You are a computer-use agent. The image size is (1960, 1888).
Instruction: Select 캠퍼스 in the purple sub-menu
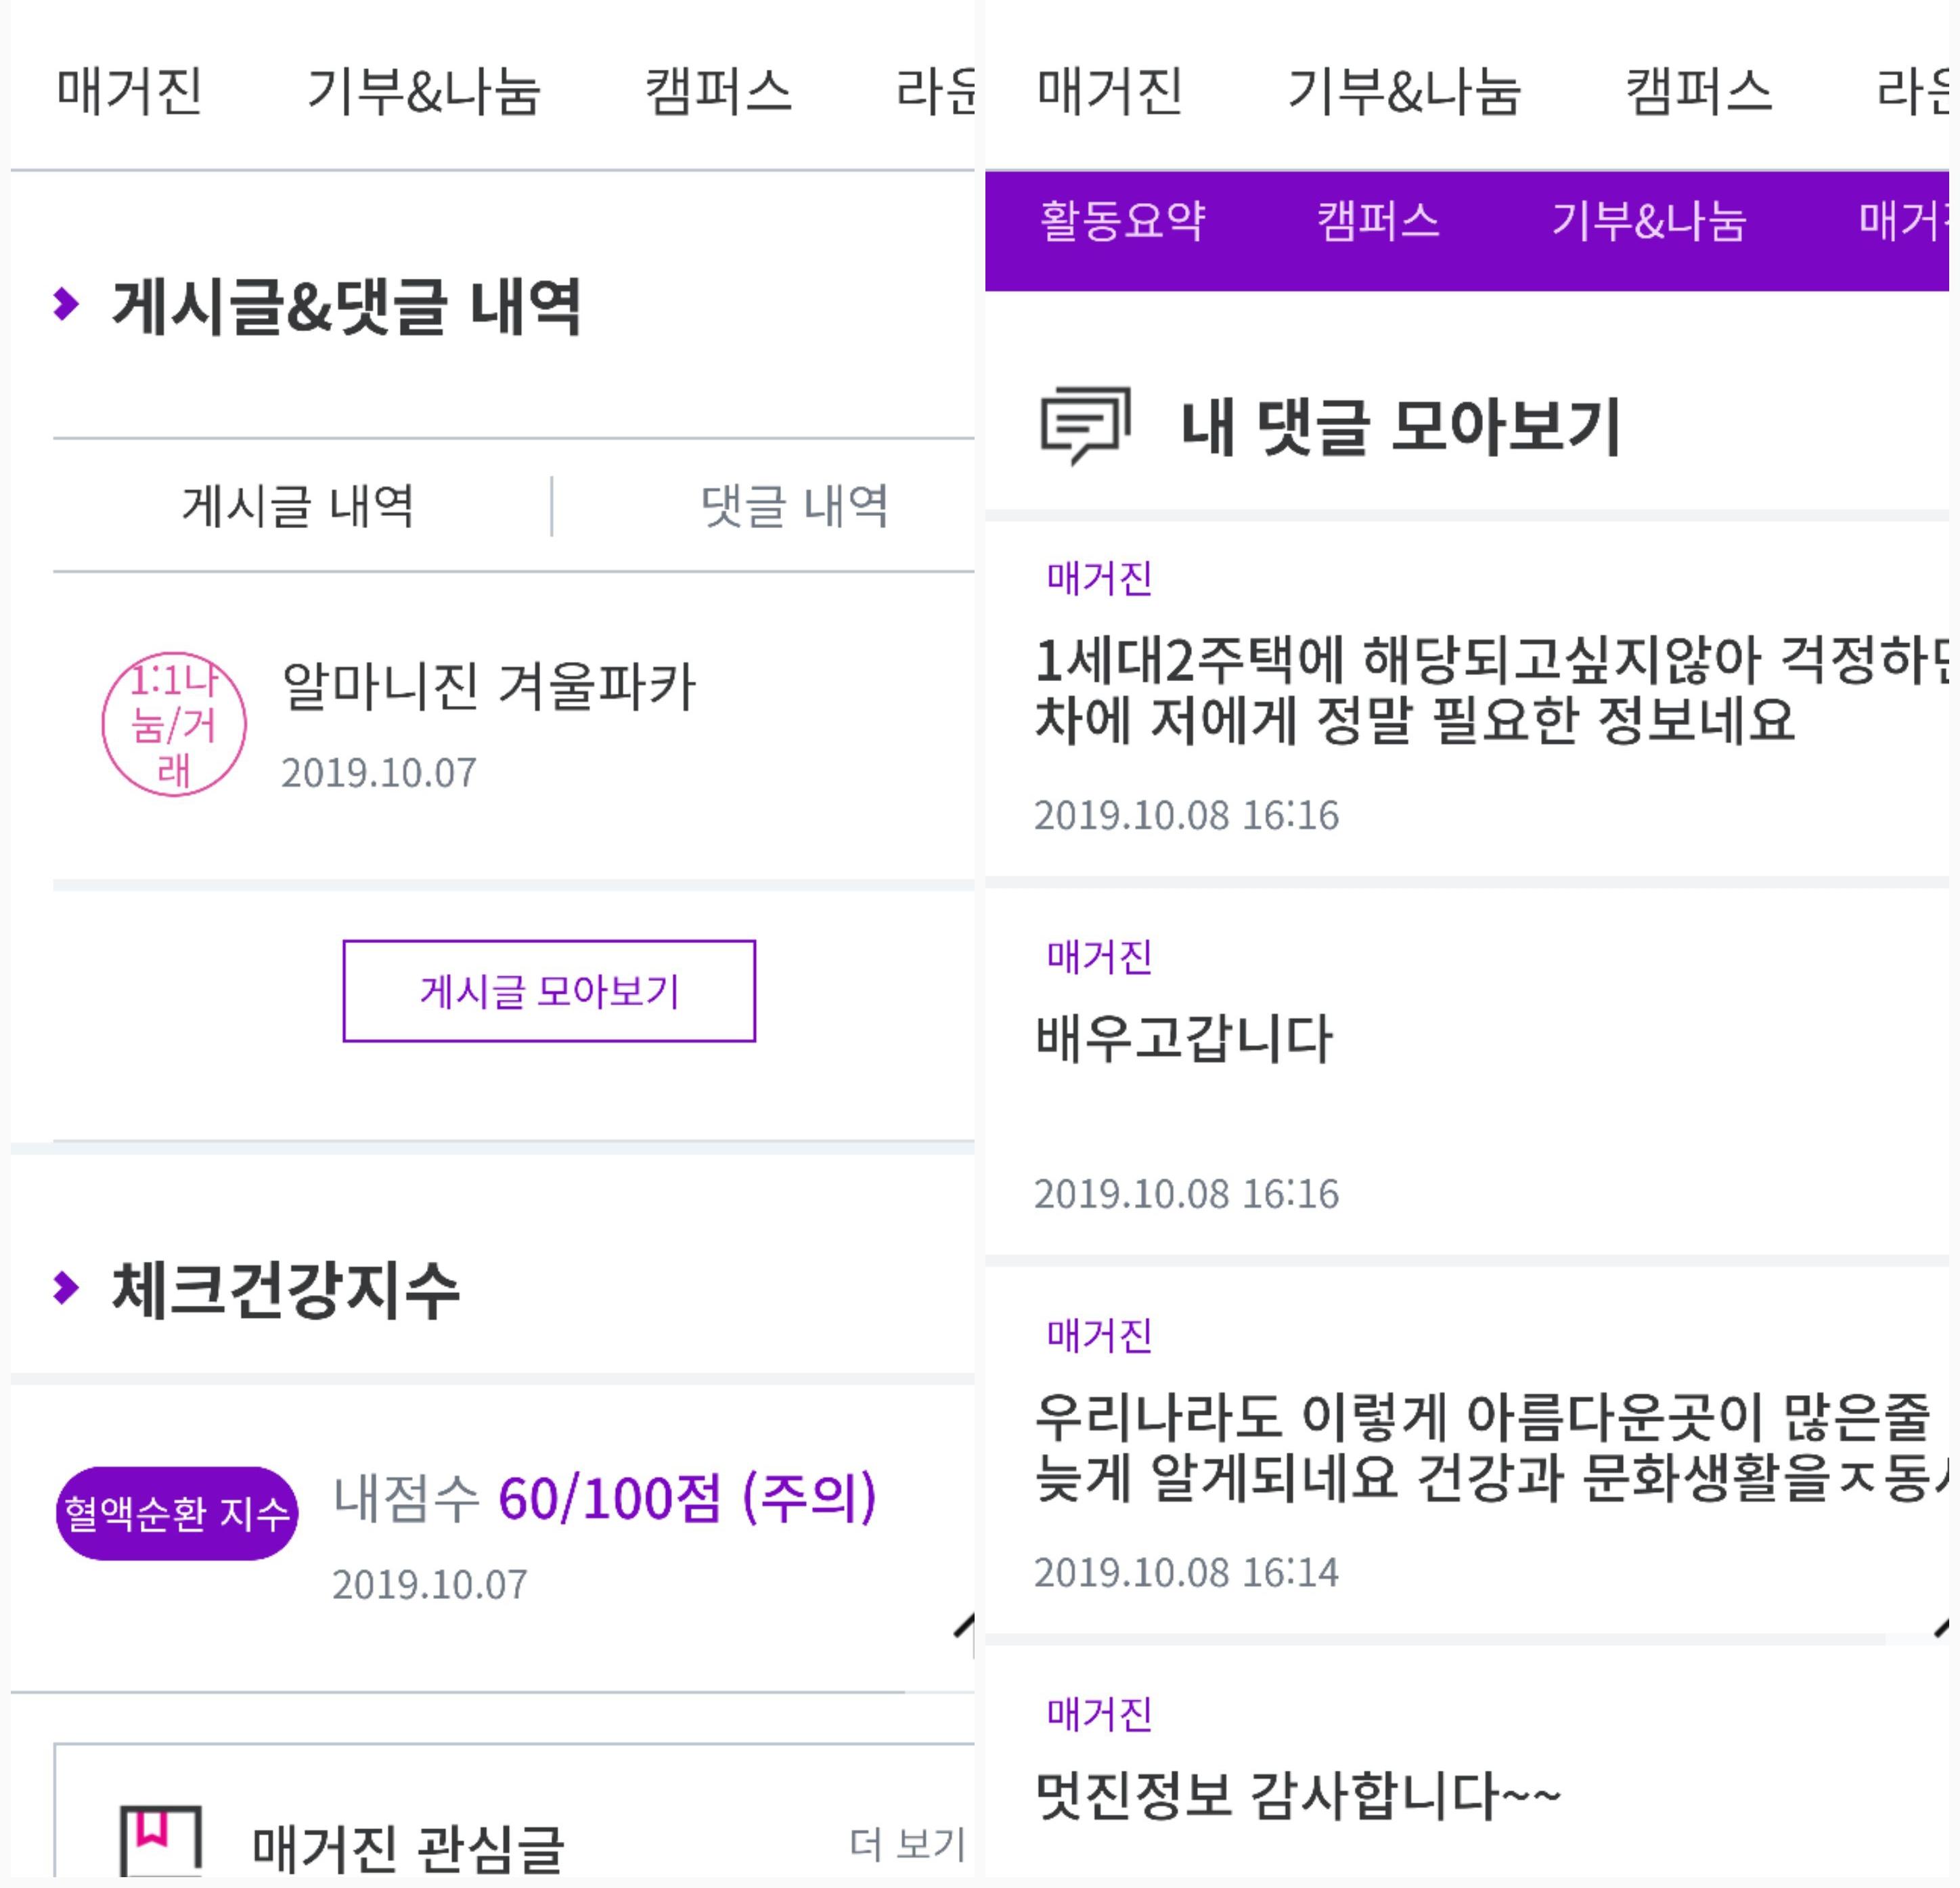1378,220
